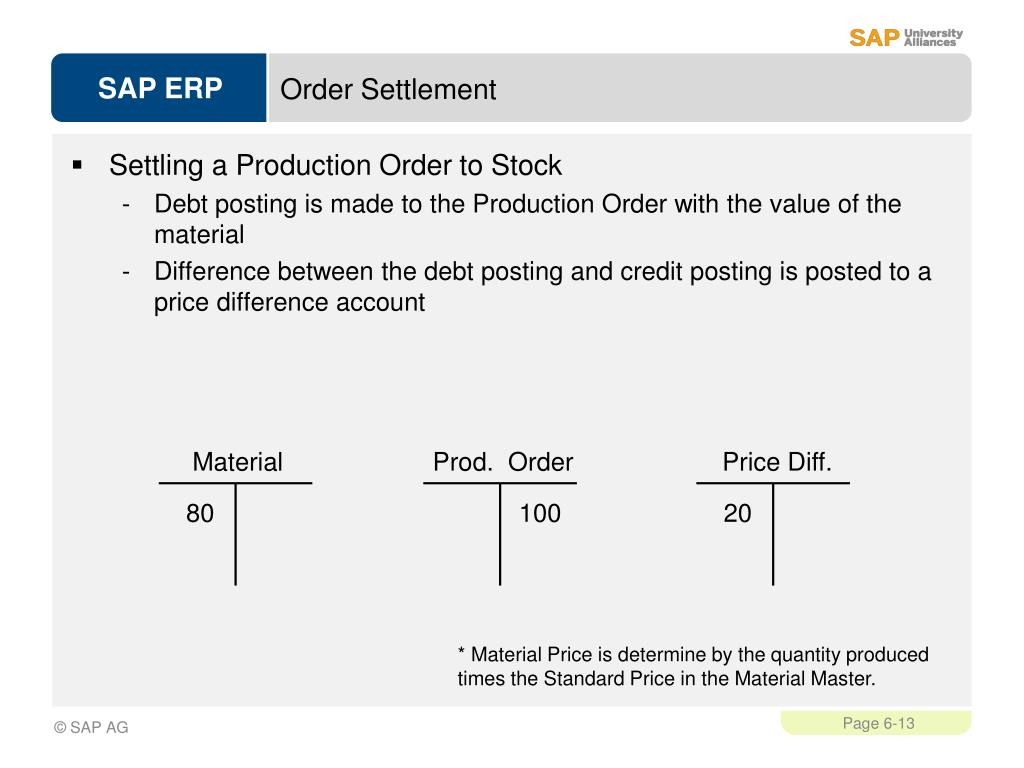Click the Page 6-13 indicator
The width and height of the screenshot is (1024, 768).
(x=878, y=723)
